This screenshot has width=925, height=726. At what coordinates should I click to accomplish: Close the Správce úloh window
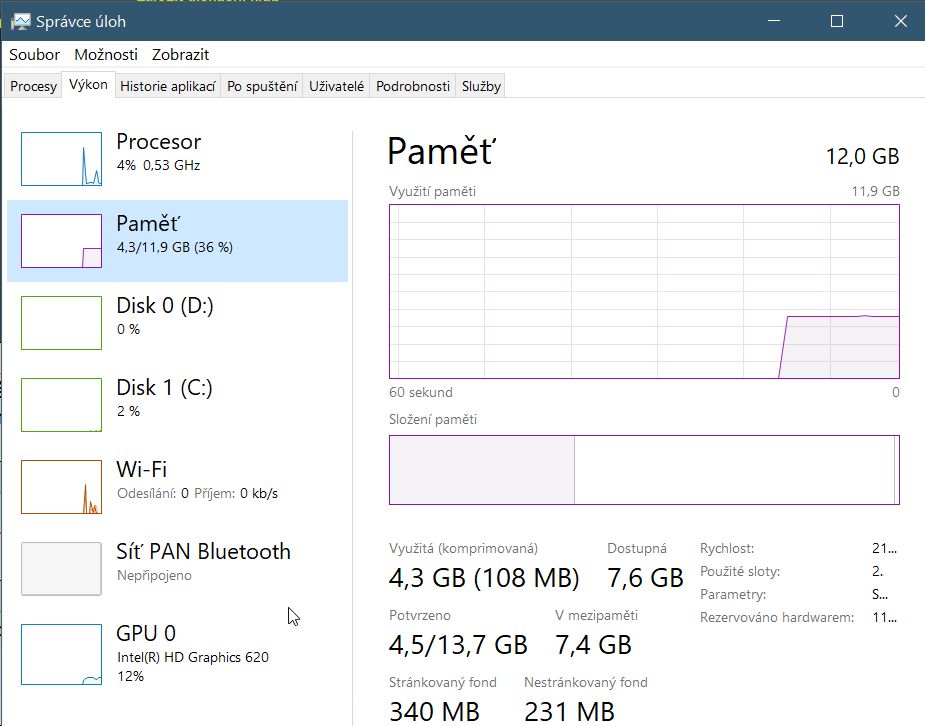(x=900, y=21)
